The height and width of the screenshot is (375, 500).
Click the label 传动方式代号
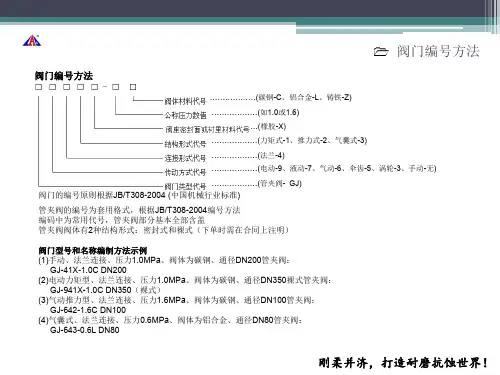click(x=185, y=173)
